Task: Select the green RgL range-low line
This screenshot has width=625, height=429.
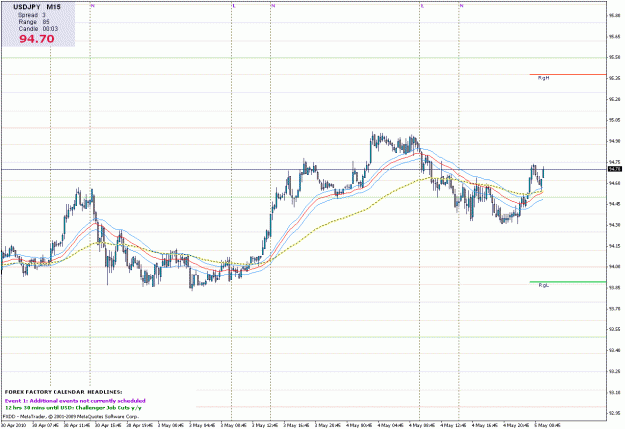Action: pos(568,281)
